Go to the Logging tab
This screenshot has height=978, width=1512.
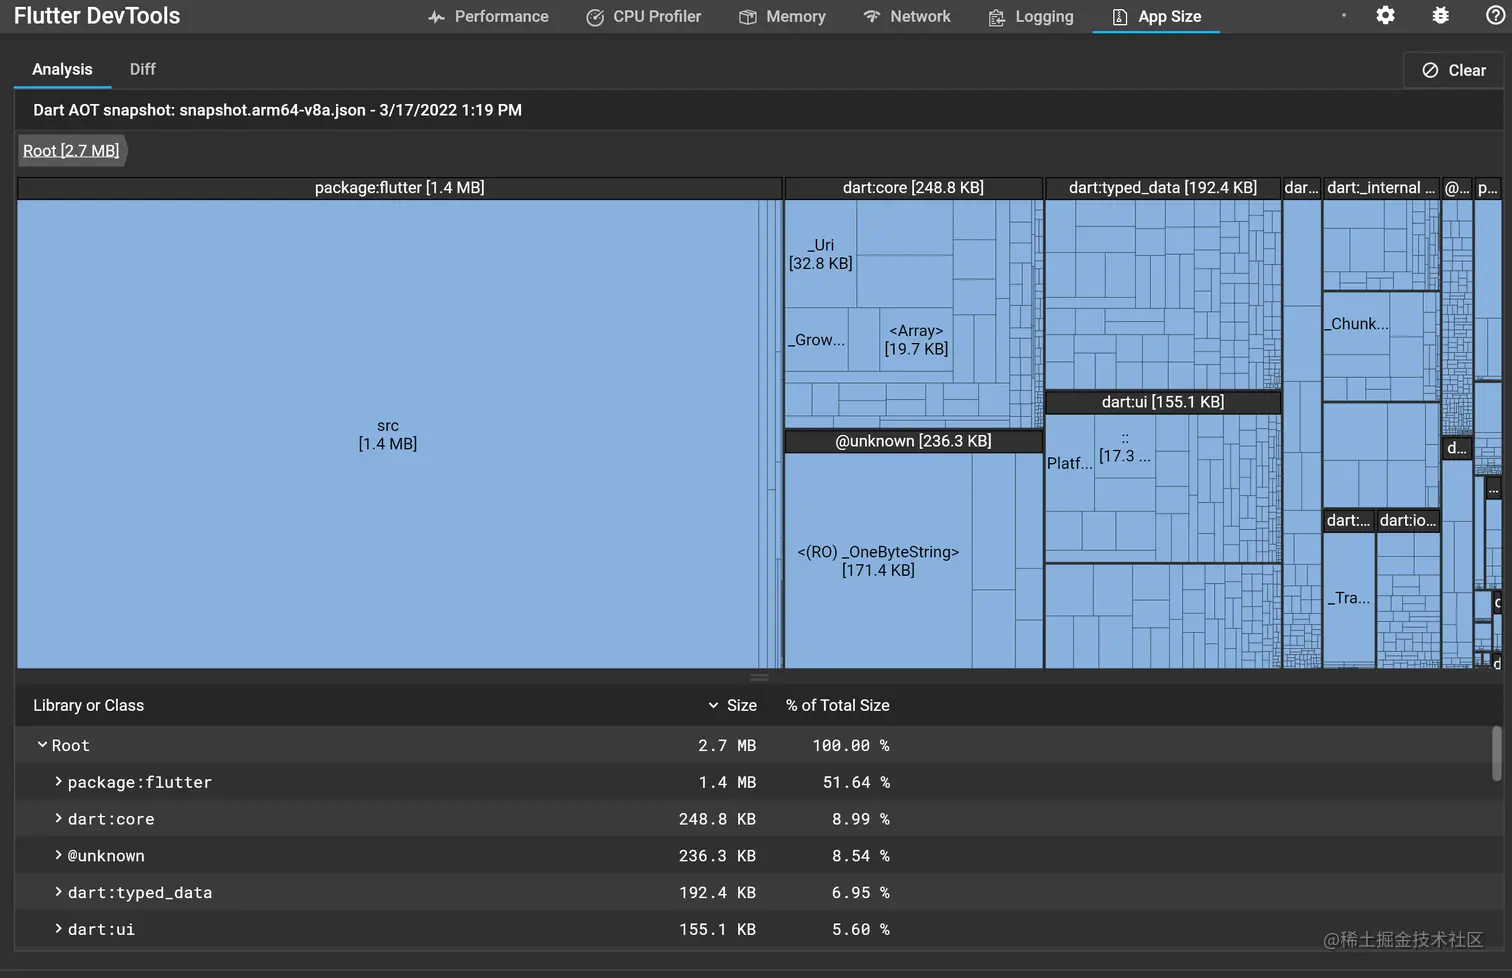point(1031,17)
